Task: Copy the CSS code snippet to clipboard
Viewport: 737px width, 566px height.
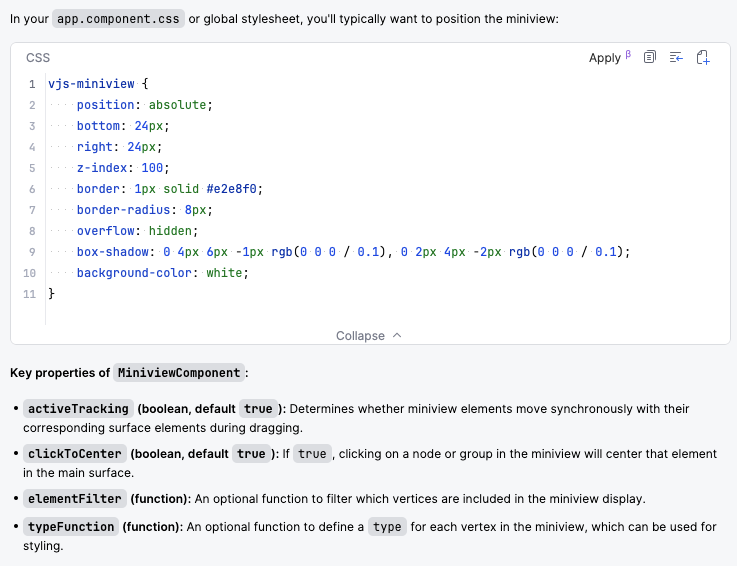Action: pyautogui.click(x=650, y=57)
